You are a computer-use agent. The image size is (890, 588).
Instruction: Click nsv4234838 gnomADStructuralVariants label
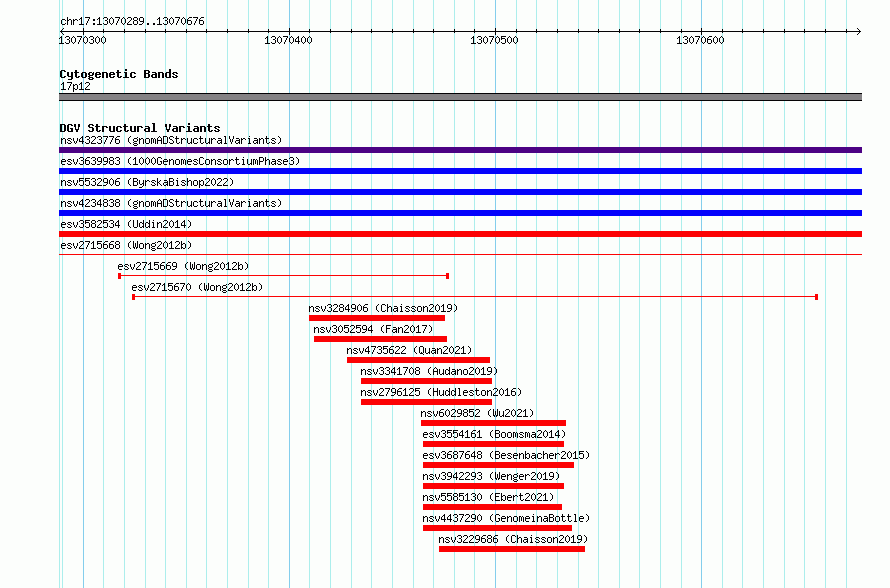pos(171,203)
